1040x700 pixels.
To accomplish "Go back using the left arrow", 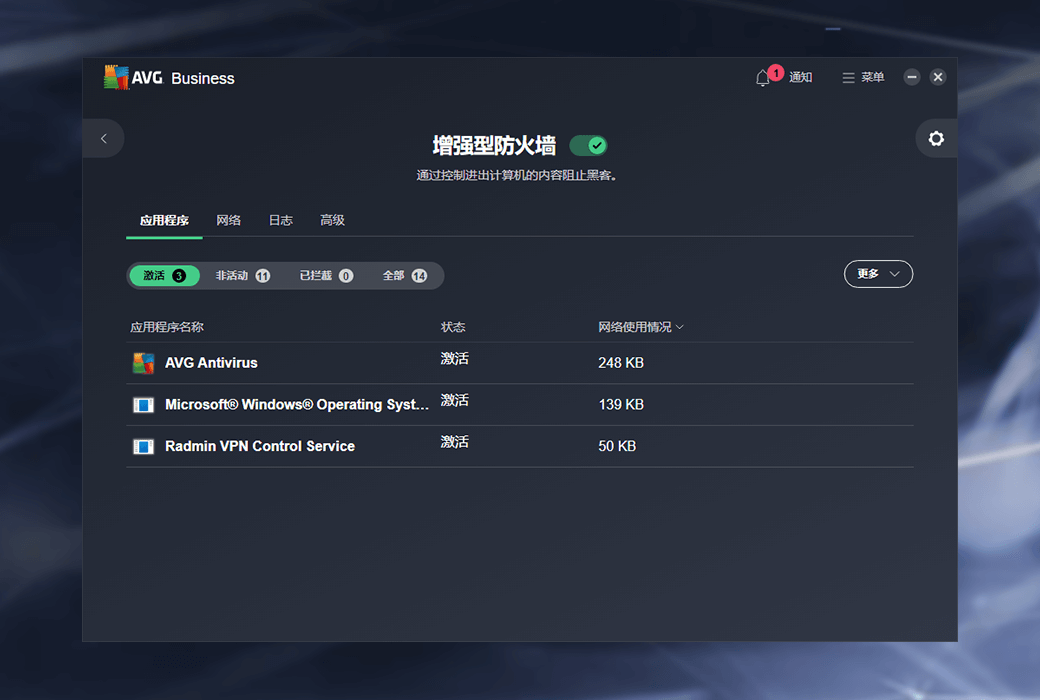I will coord(104,139).
